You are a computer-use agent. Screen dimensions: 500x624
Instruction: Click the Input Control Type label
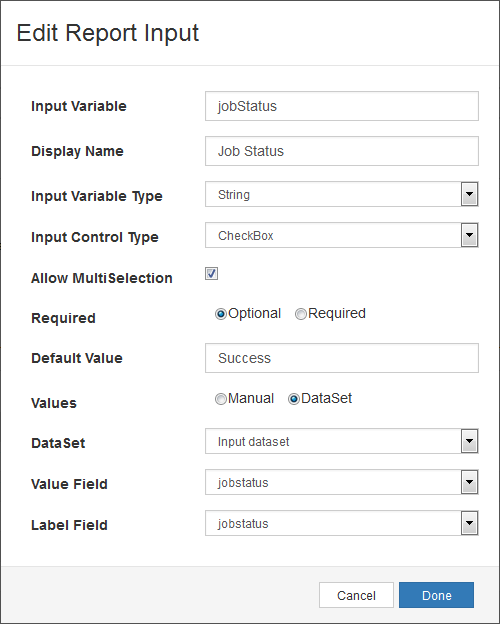coord(95,237)
